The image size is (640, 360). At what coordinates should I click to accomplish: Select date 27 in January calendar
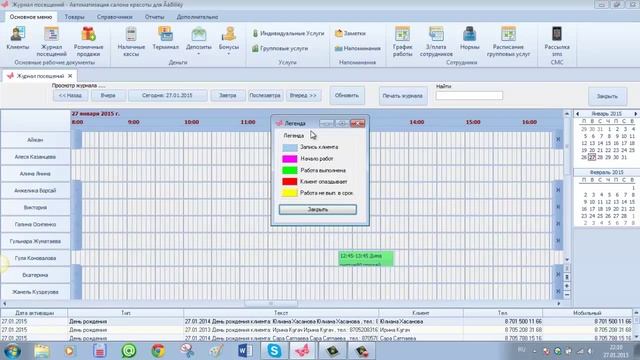pos(592,157)
